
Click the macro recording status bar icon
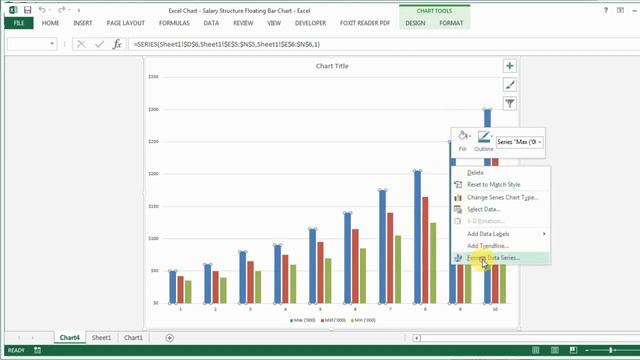(x=38, y=350)
